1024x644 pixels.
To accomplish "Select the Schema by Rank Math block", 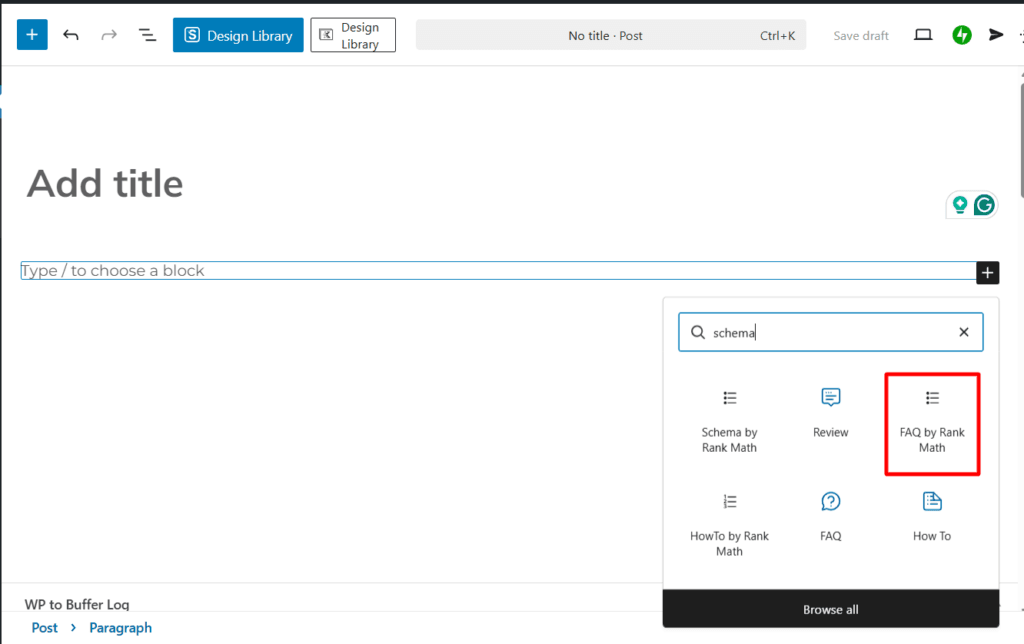I will coord(729,420).
